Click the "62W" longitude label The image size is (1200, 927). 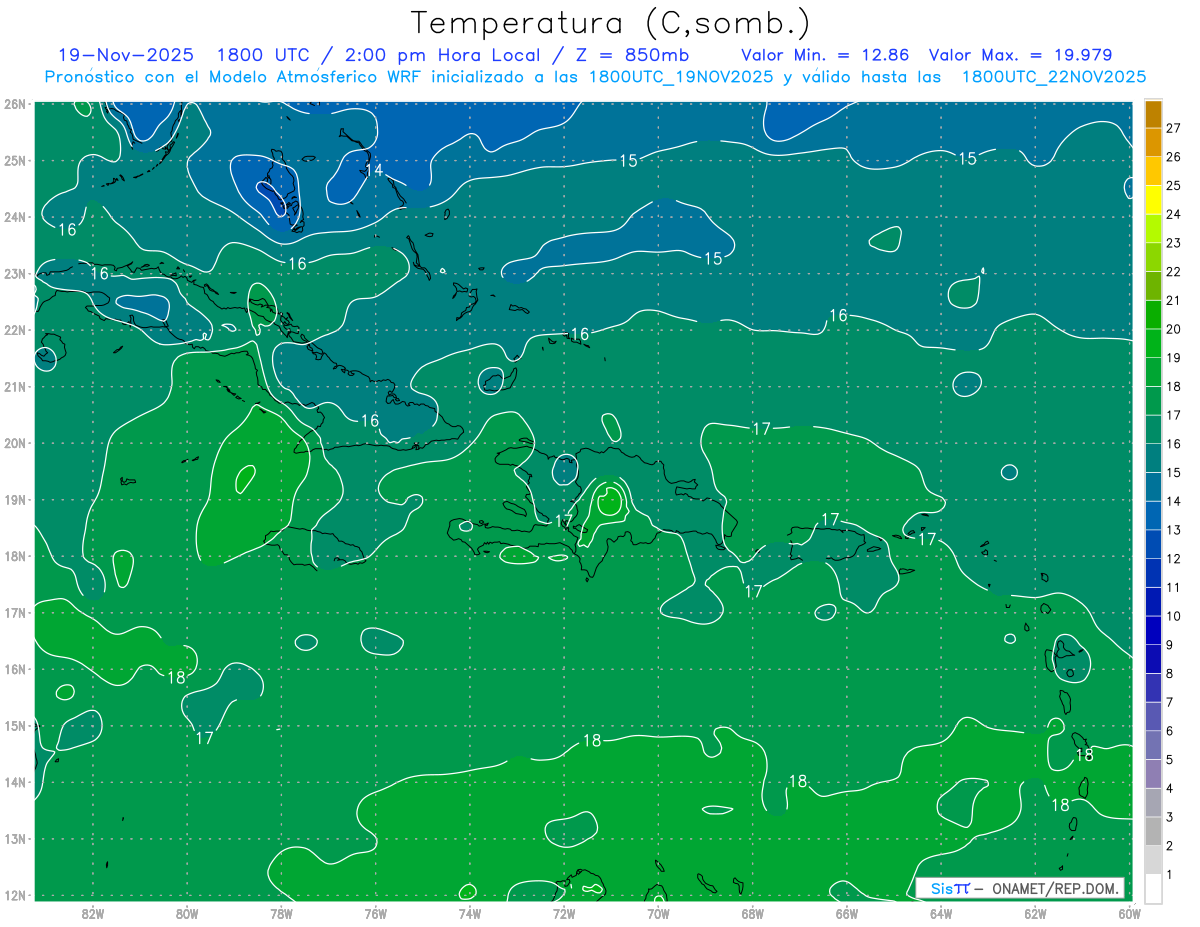(x=1035, y=913)
